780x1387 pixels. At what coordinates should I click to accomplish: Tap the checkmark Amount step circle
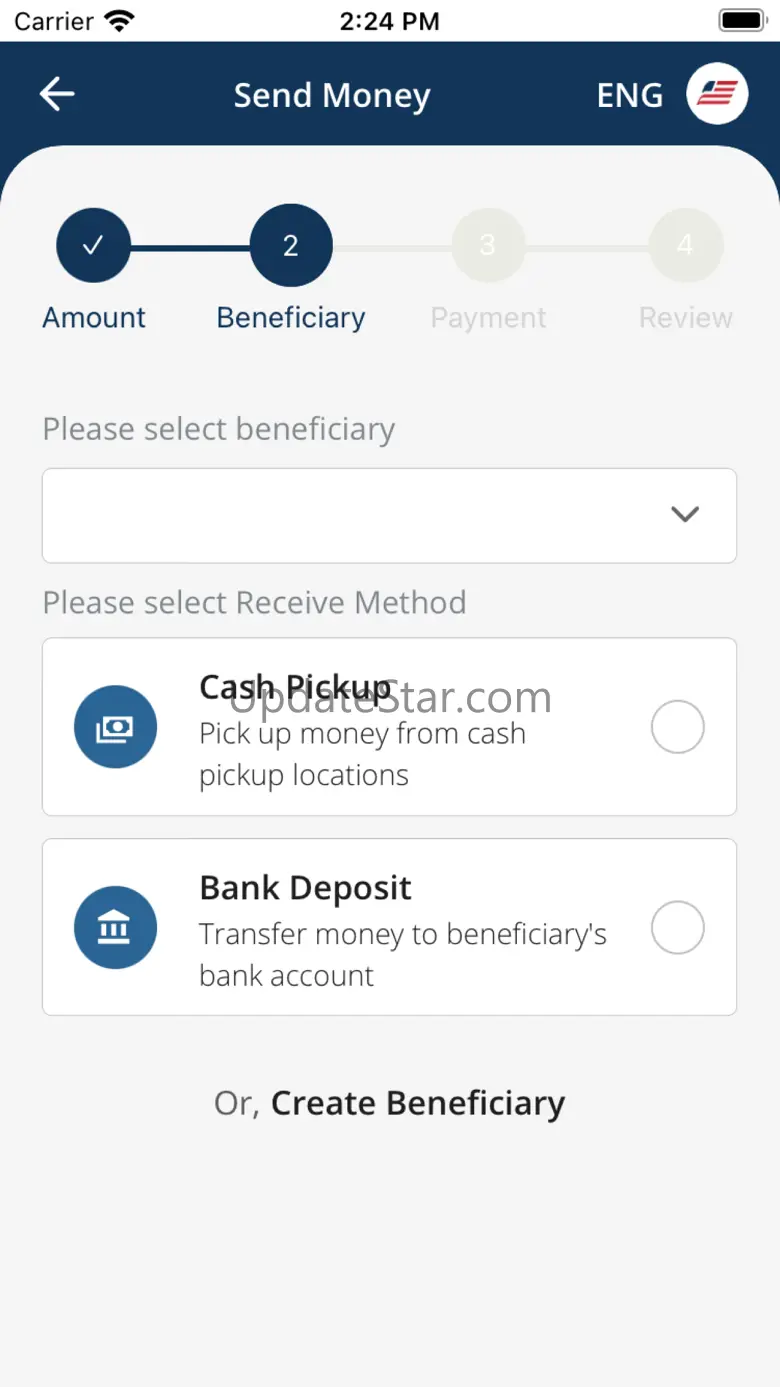pyautogui.click(x=93, y=245)
